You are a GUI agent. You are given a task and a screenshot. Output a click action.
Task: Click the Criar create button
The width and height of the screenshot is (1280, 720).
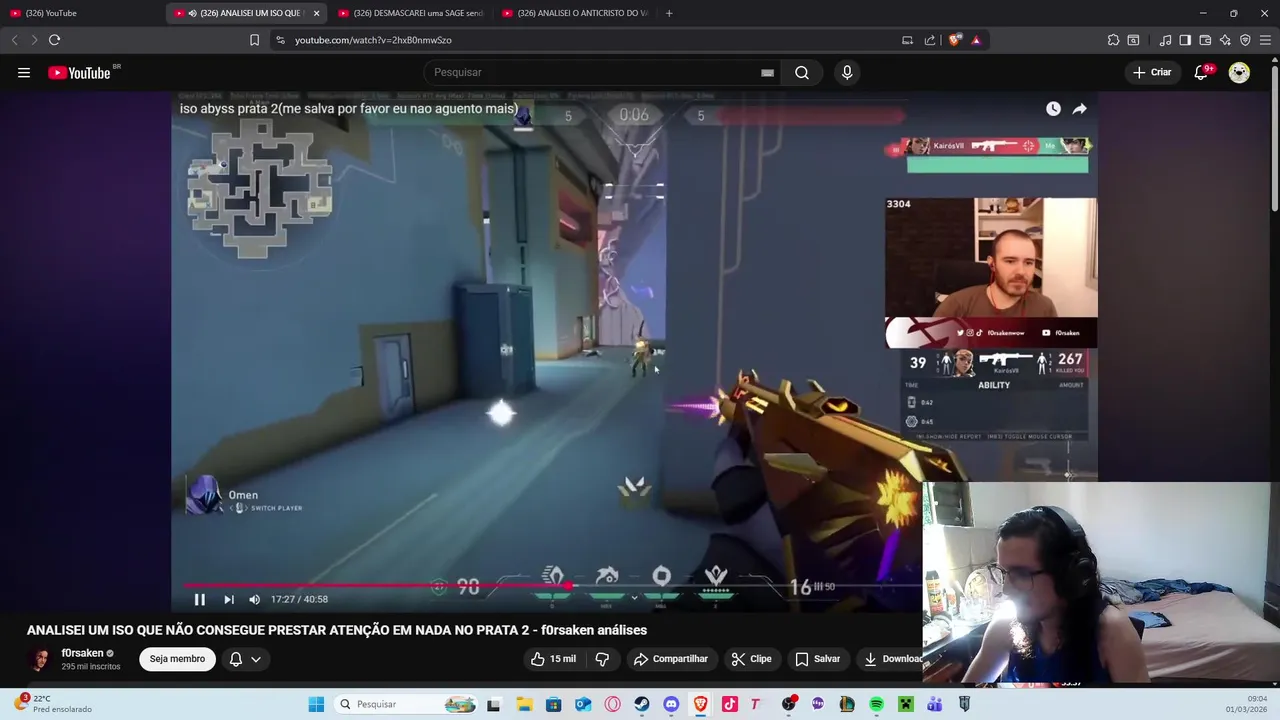pos(1152,72)
